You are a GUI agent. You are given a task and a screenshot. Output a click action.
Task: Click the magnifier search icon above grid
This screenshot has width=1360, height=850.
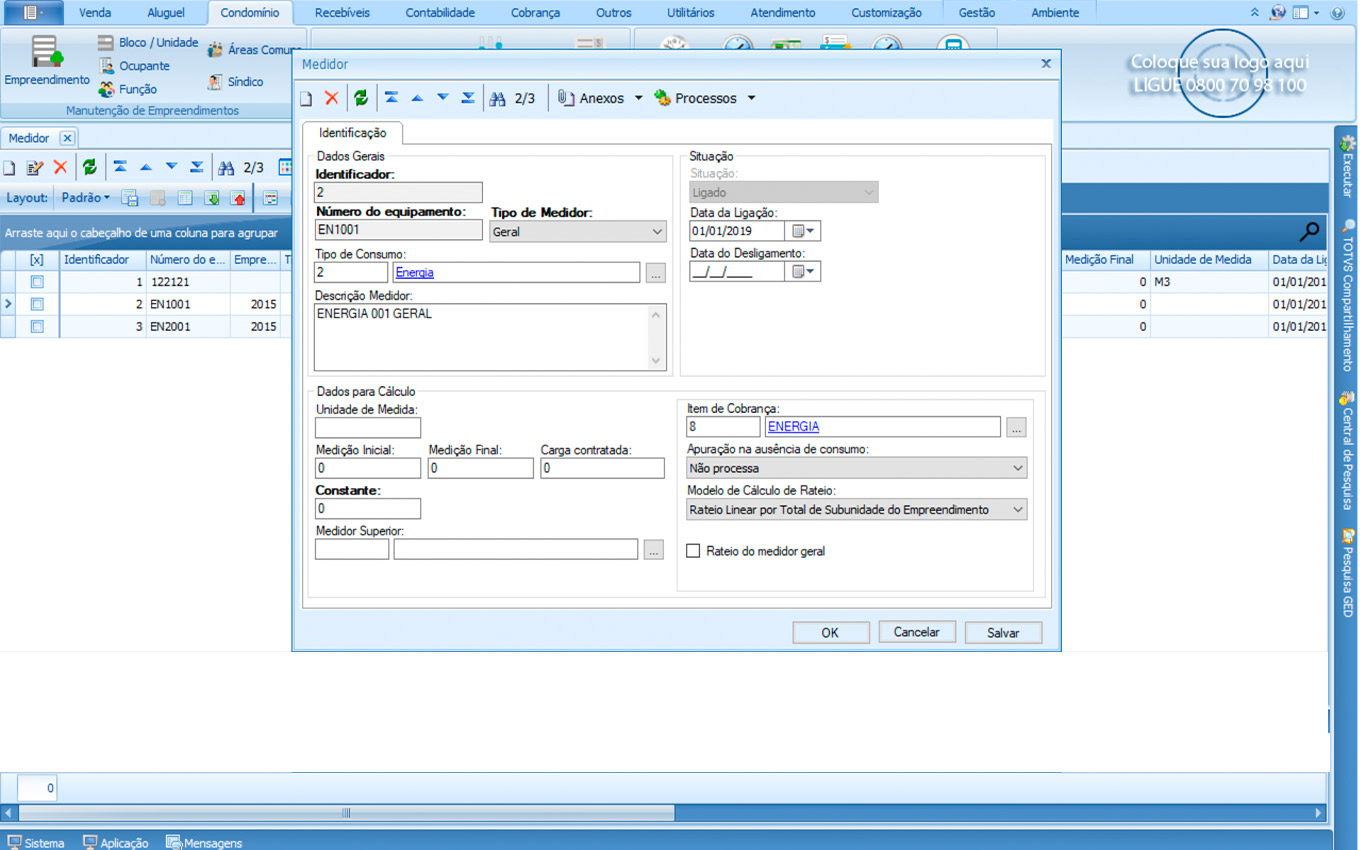pos(1308,232)
